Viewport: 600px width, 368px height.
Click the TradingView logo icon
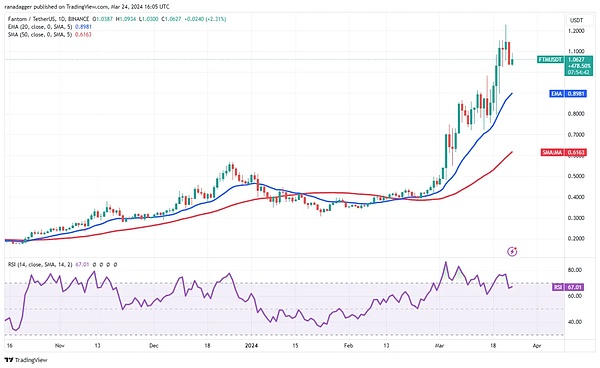(26, 360)
